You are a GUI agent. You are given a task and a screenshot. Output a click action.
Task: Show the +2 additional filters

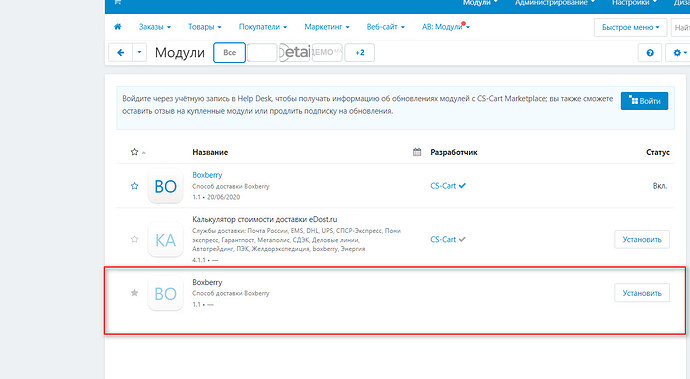(x=360, y=53)
